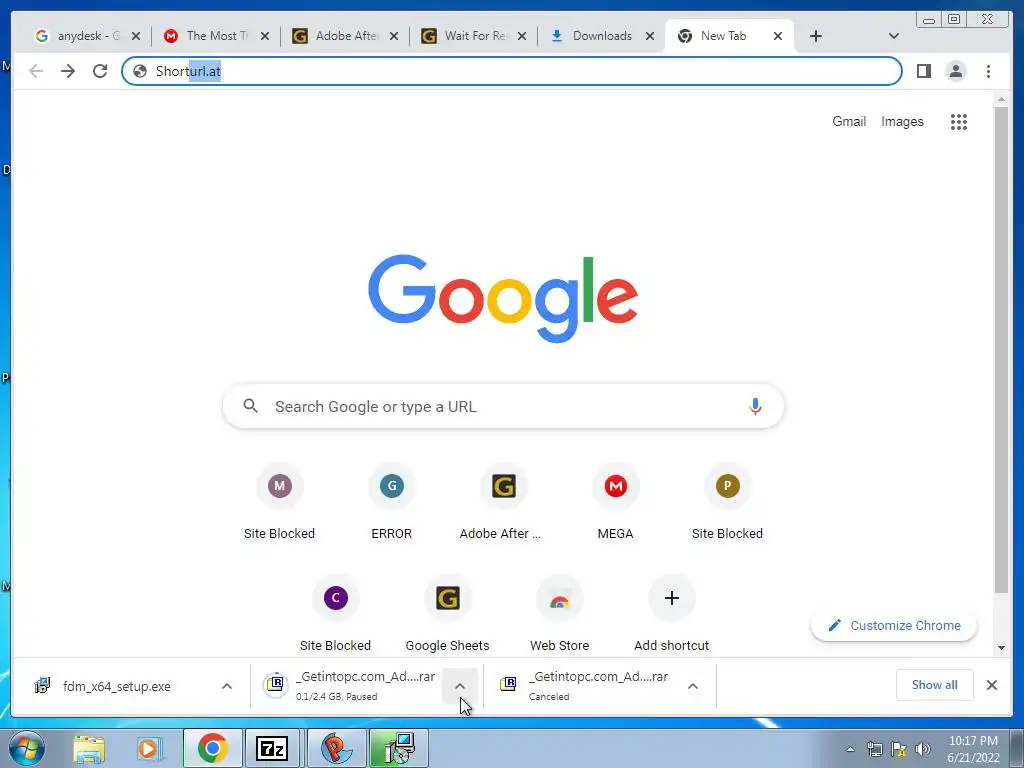Click the volume speaker tray icon
Screen dimensions: 1024x768
click(923, 749)
